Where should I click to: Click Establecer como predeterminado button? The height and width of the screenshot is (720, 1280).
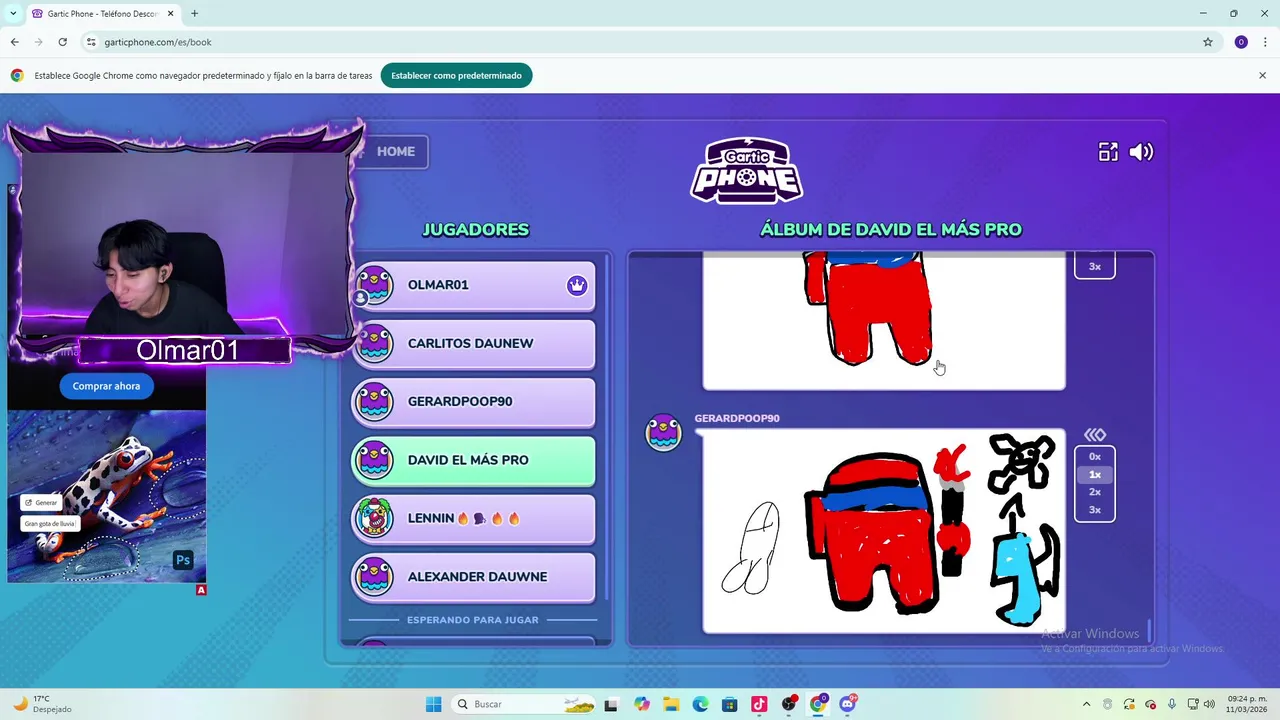click(x=456, y=76)
